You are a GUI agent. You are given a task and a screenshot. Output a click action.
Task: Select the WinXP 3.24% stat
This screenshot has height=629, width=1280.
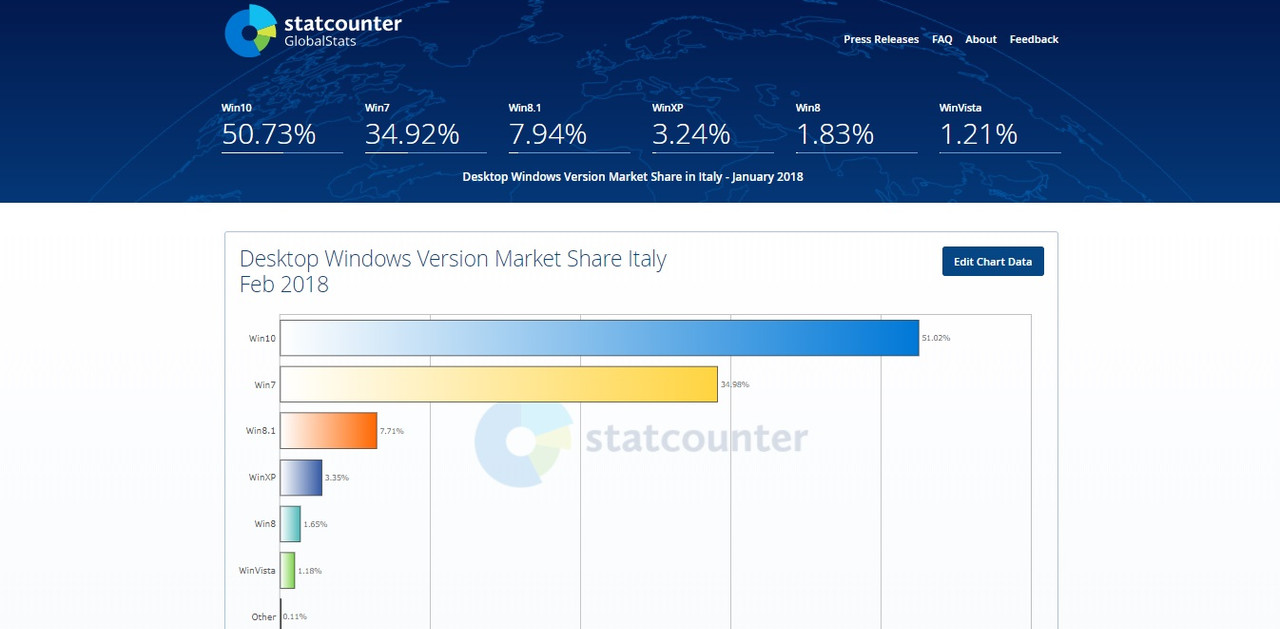(x=713, y=127)
